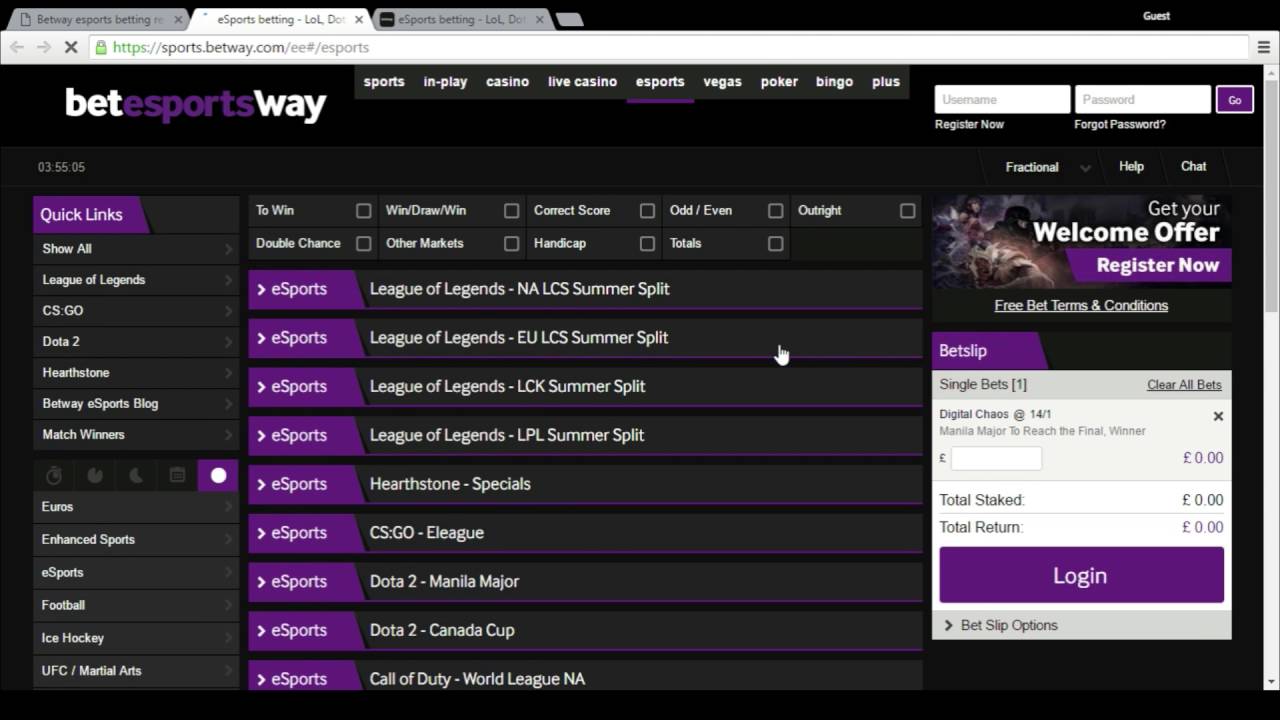Enable the Odd / Even filter

pos(776,211)
